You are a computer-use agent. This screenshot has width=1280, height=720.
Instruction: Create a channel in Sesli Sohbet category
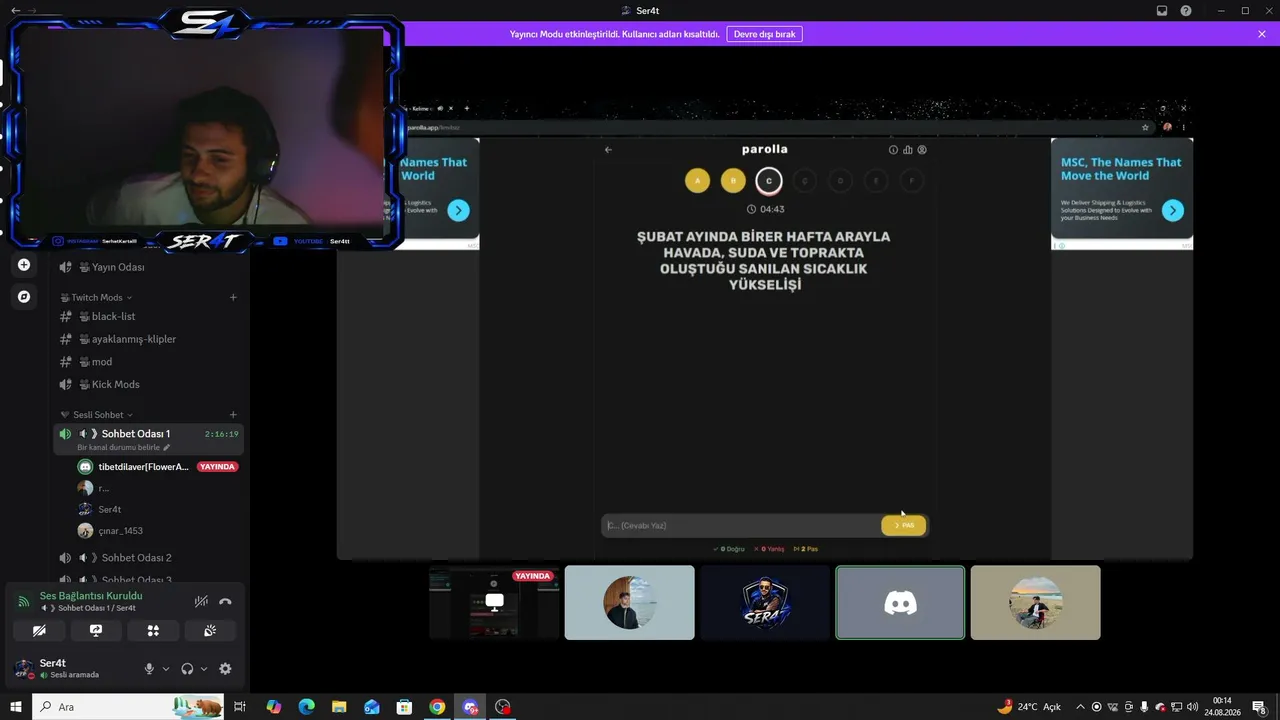[233, 415]
